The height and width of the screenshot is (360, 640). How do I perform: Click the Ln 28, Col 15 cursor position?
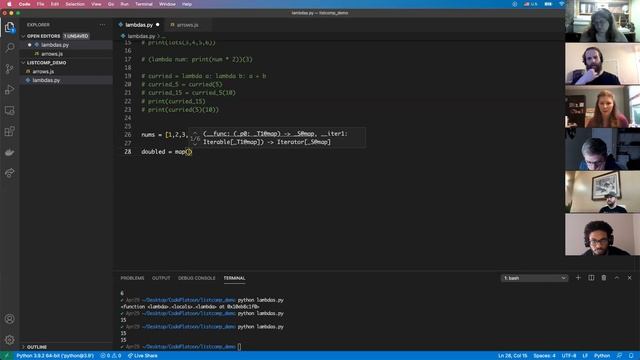pos(512,356)
